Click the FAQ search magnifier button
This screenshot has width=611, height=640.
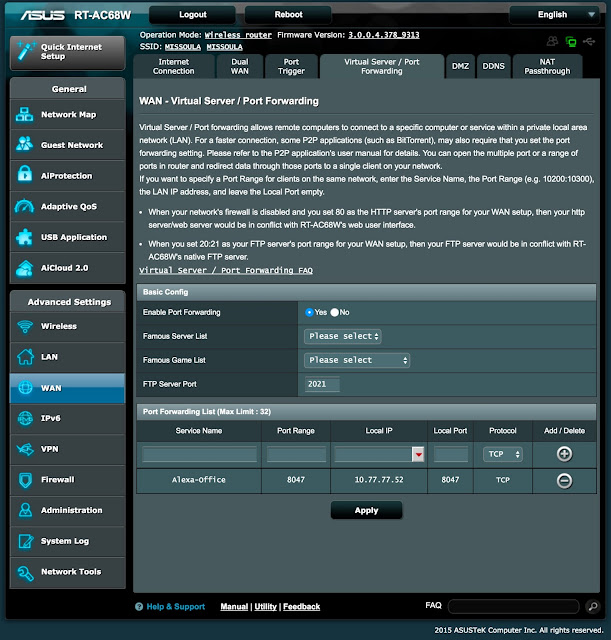pos(593,606)
